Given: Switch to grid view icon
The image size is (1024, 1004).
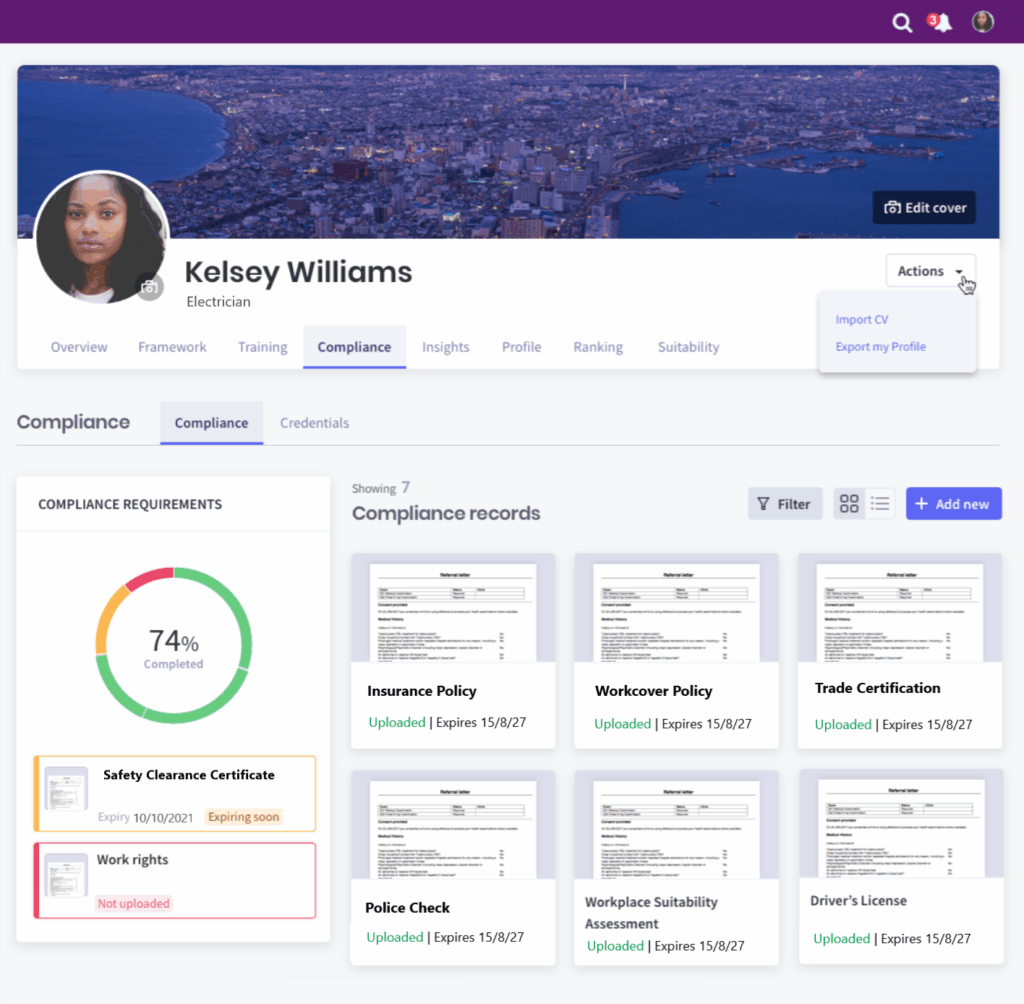Looking at the screenshot, I should click(x=849, y=504).
